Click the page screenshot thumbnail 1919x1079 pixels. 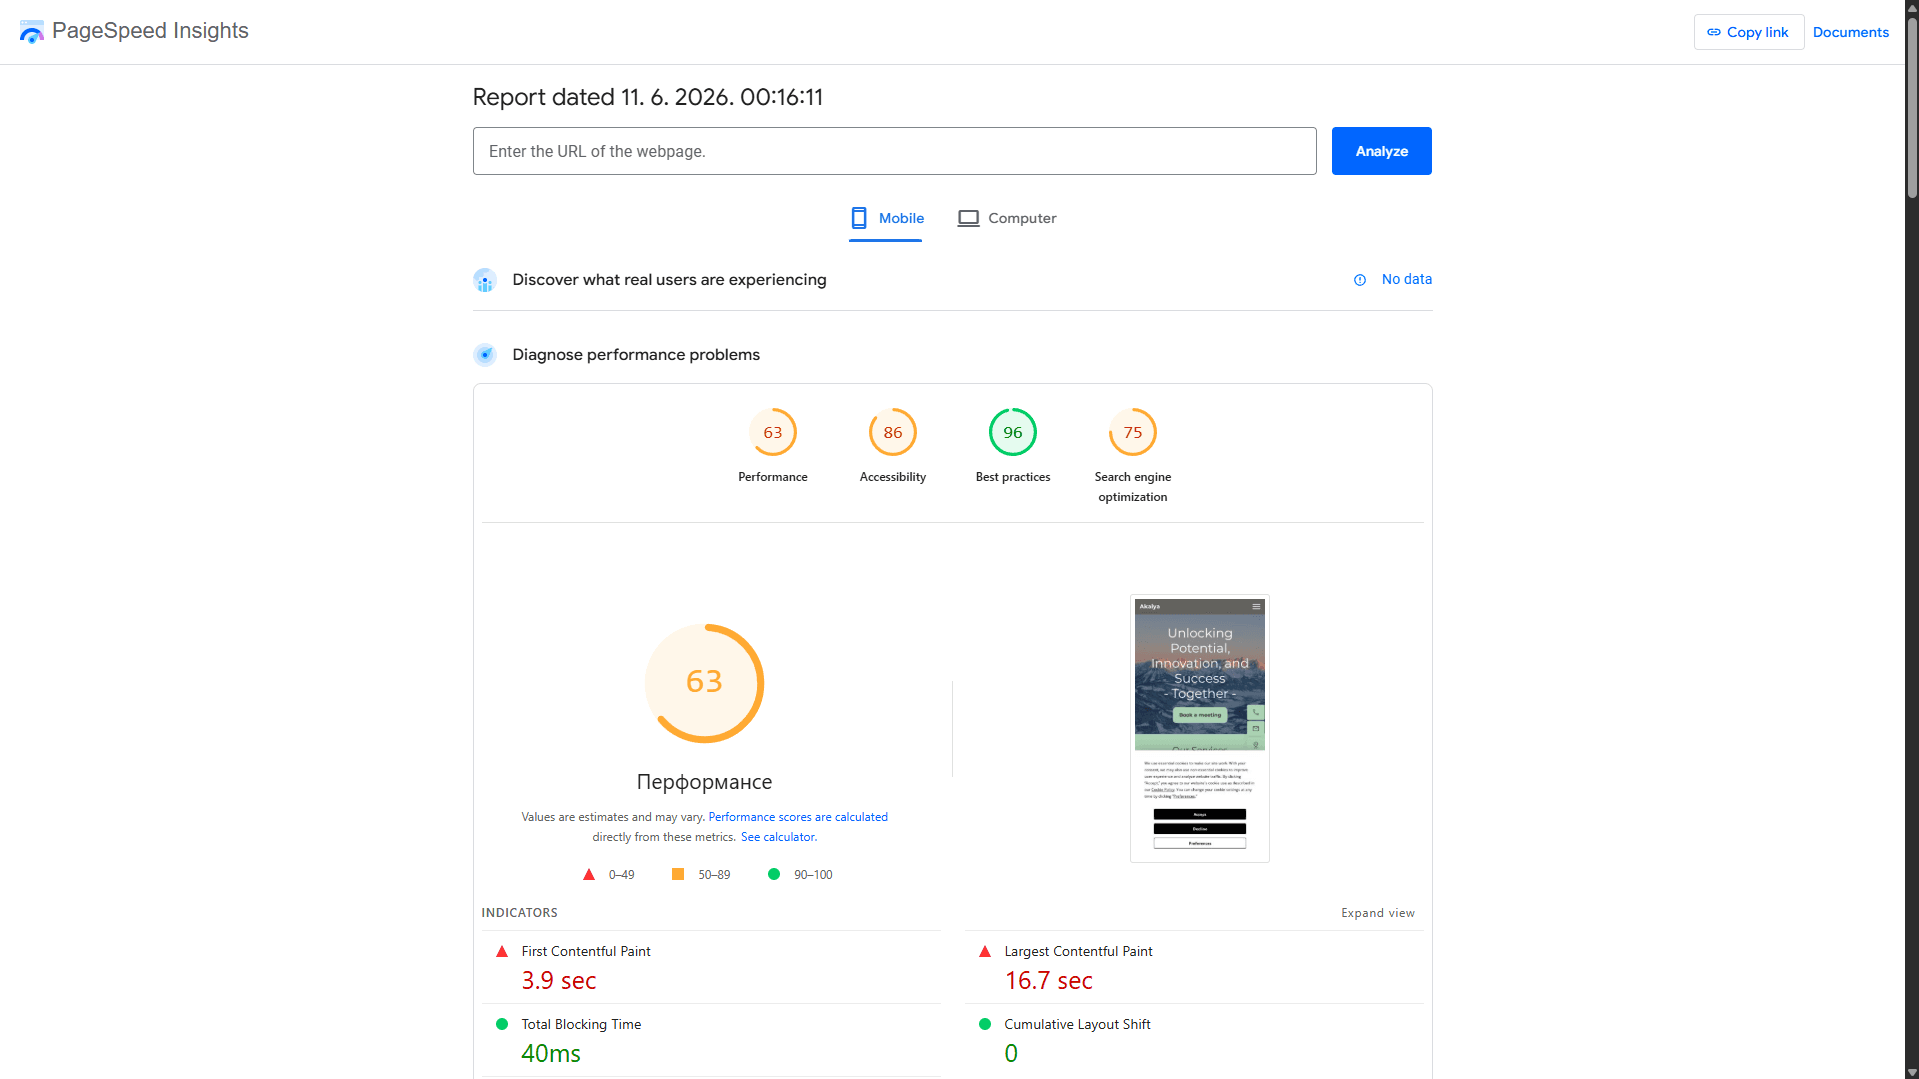click(1200, 728)
